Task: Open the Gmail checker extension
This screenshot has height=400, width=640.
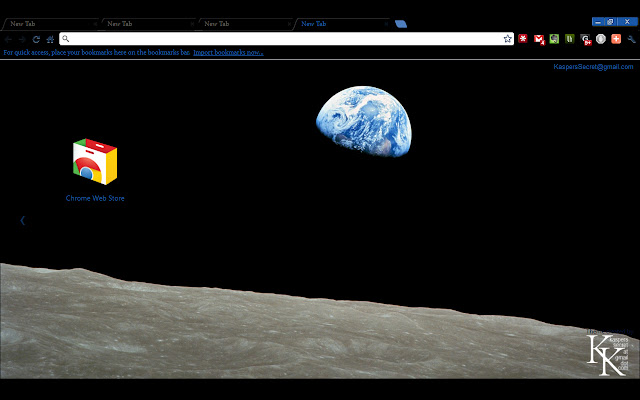Action: coord(539,39)
